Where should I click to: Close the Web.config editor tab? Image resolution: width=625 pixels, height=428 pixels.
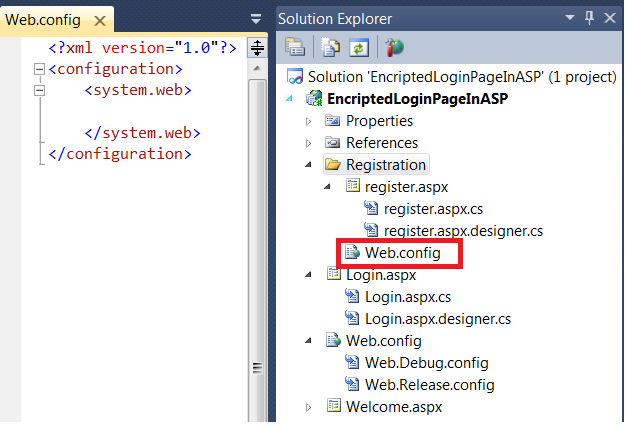(100, 20)
